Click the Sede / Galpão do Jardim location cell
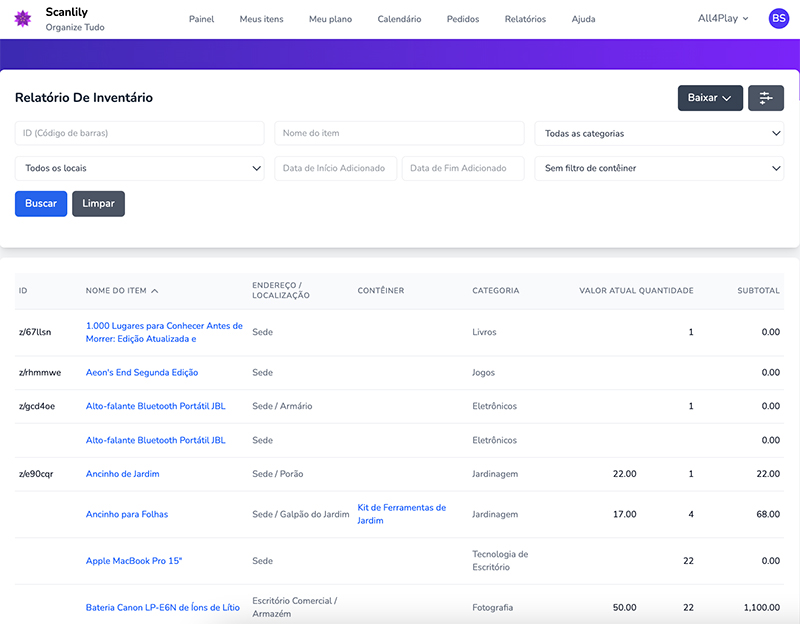Screen dimensions: 800x624 click(301, 514)
